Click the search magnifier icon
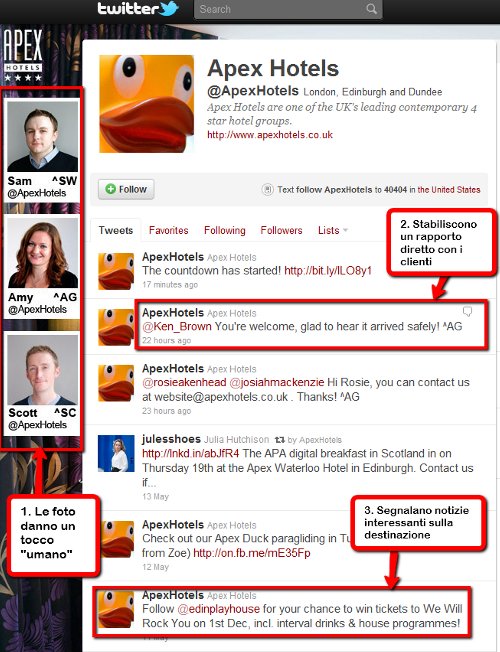Viewport: 500px width, 652px height. (x=371, y=9)
